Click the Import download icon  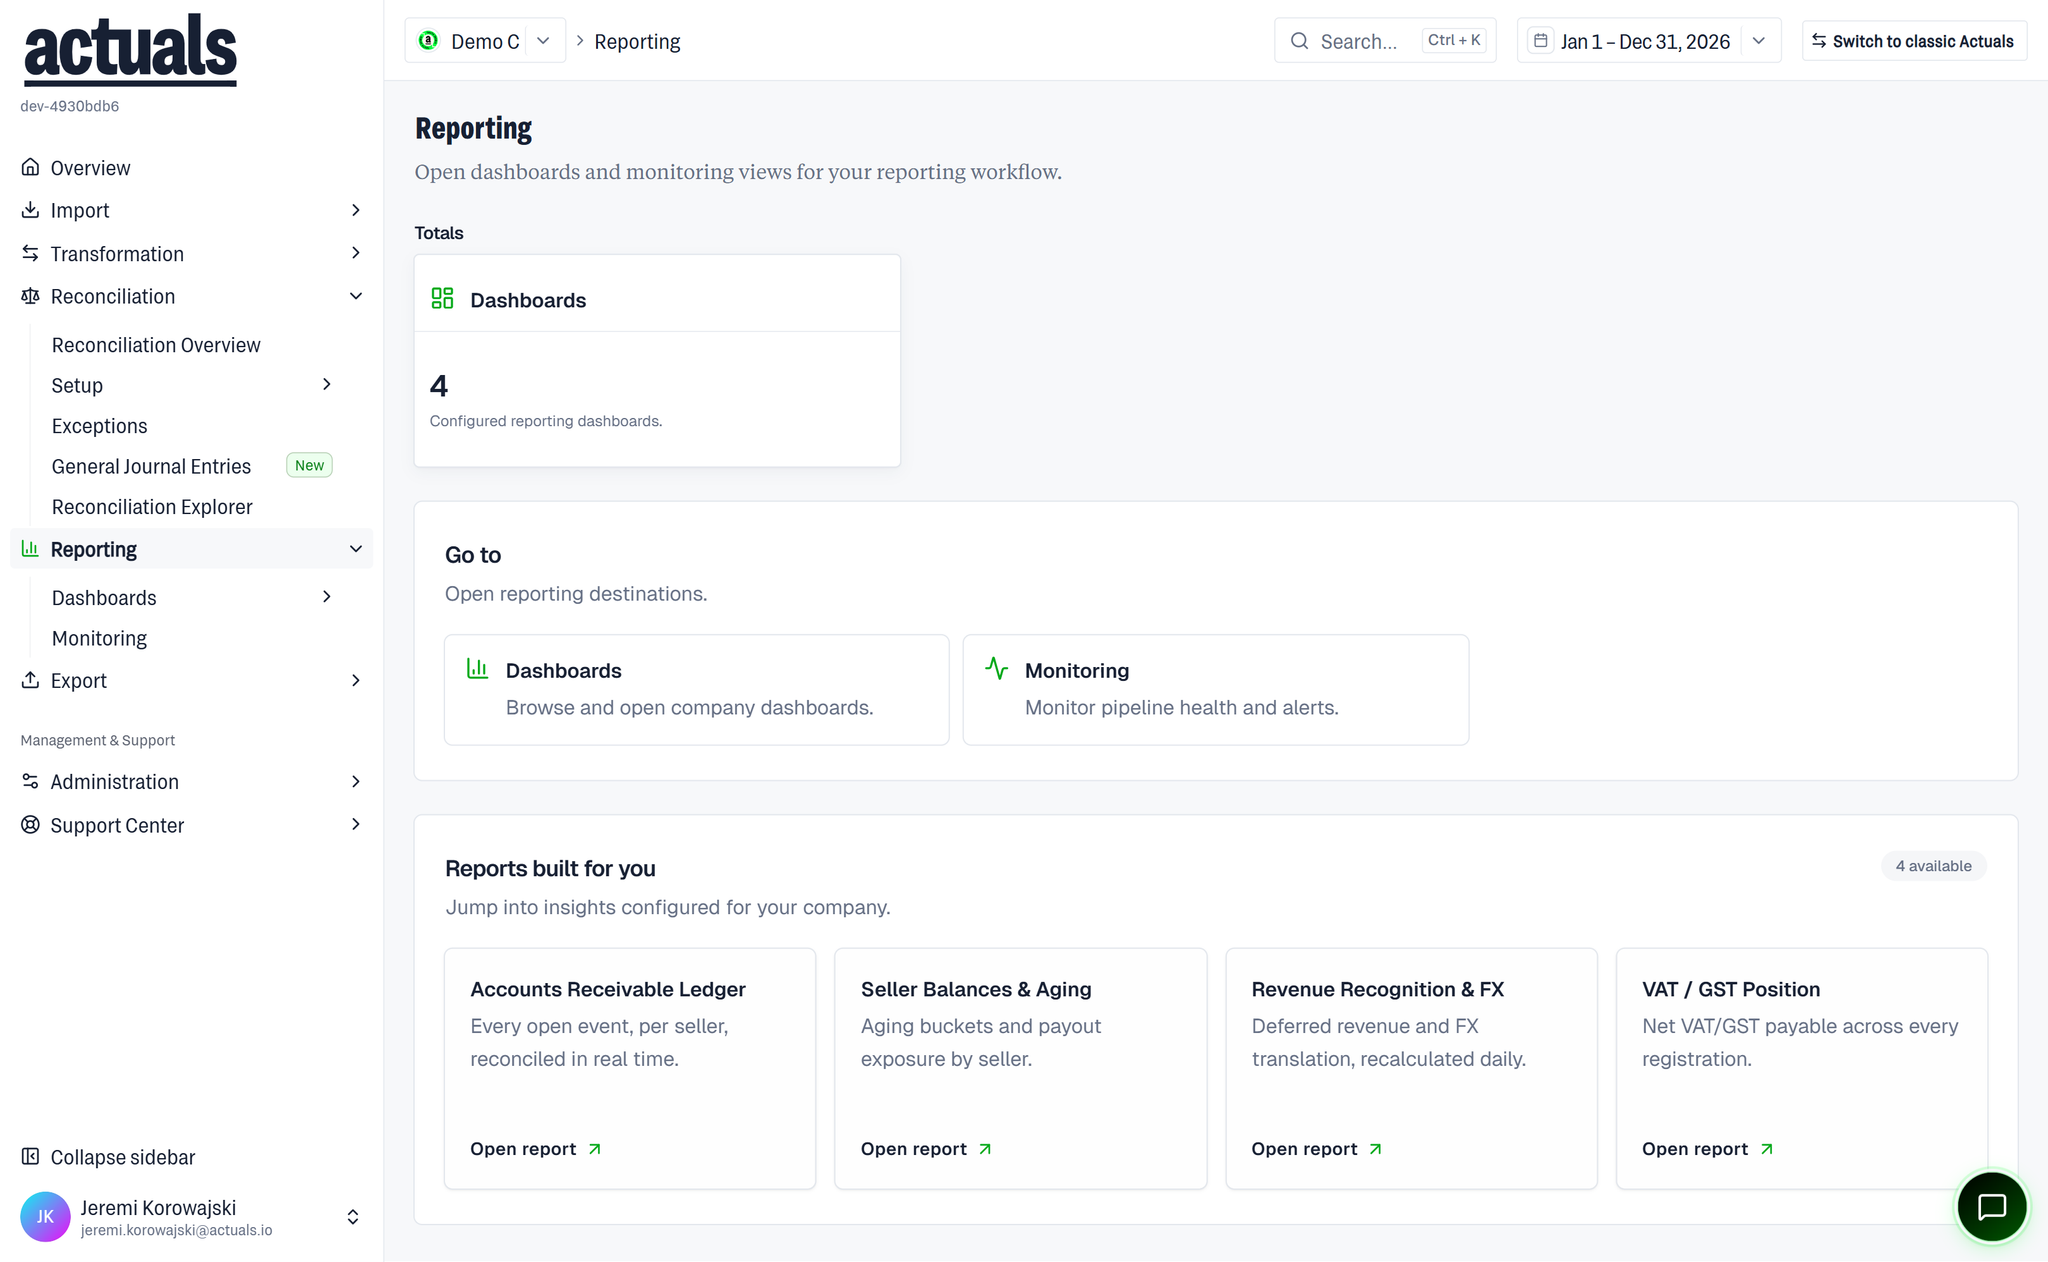[31, 210]
